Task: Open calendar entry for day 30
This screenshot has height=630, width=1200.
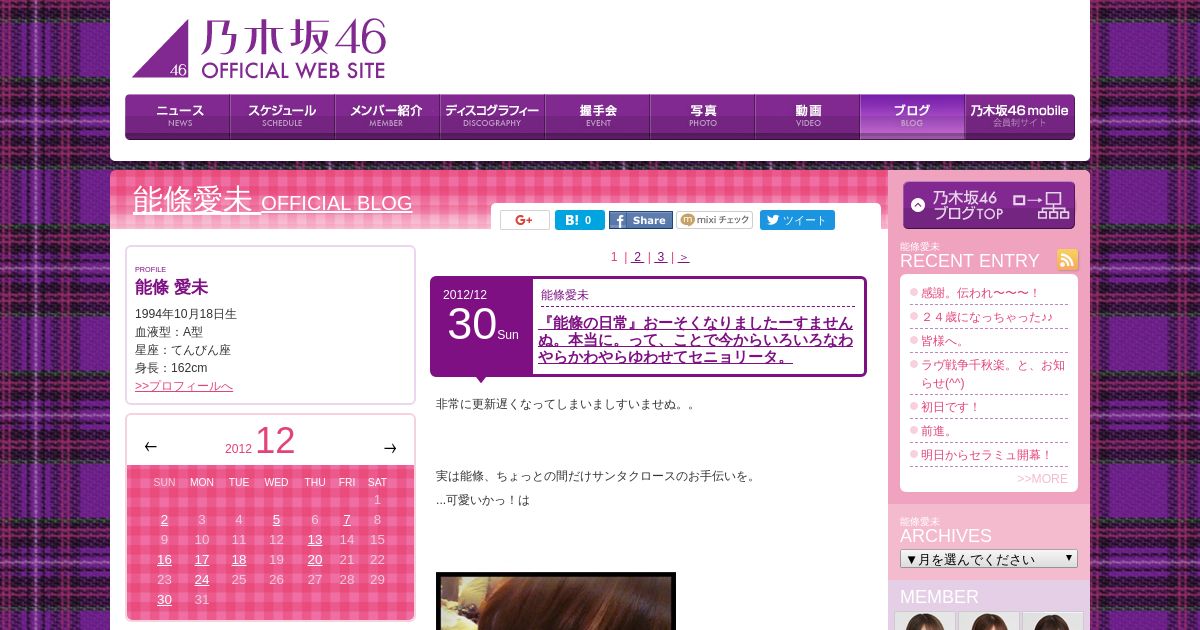Action: 164,600
